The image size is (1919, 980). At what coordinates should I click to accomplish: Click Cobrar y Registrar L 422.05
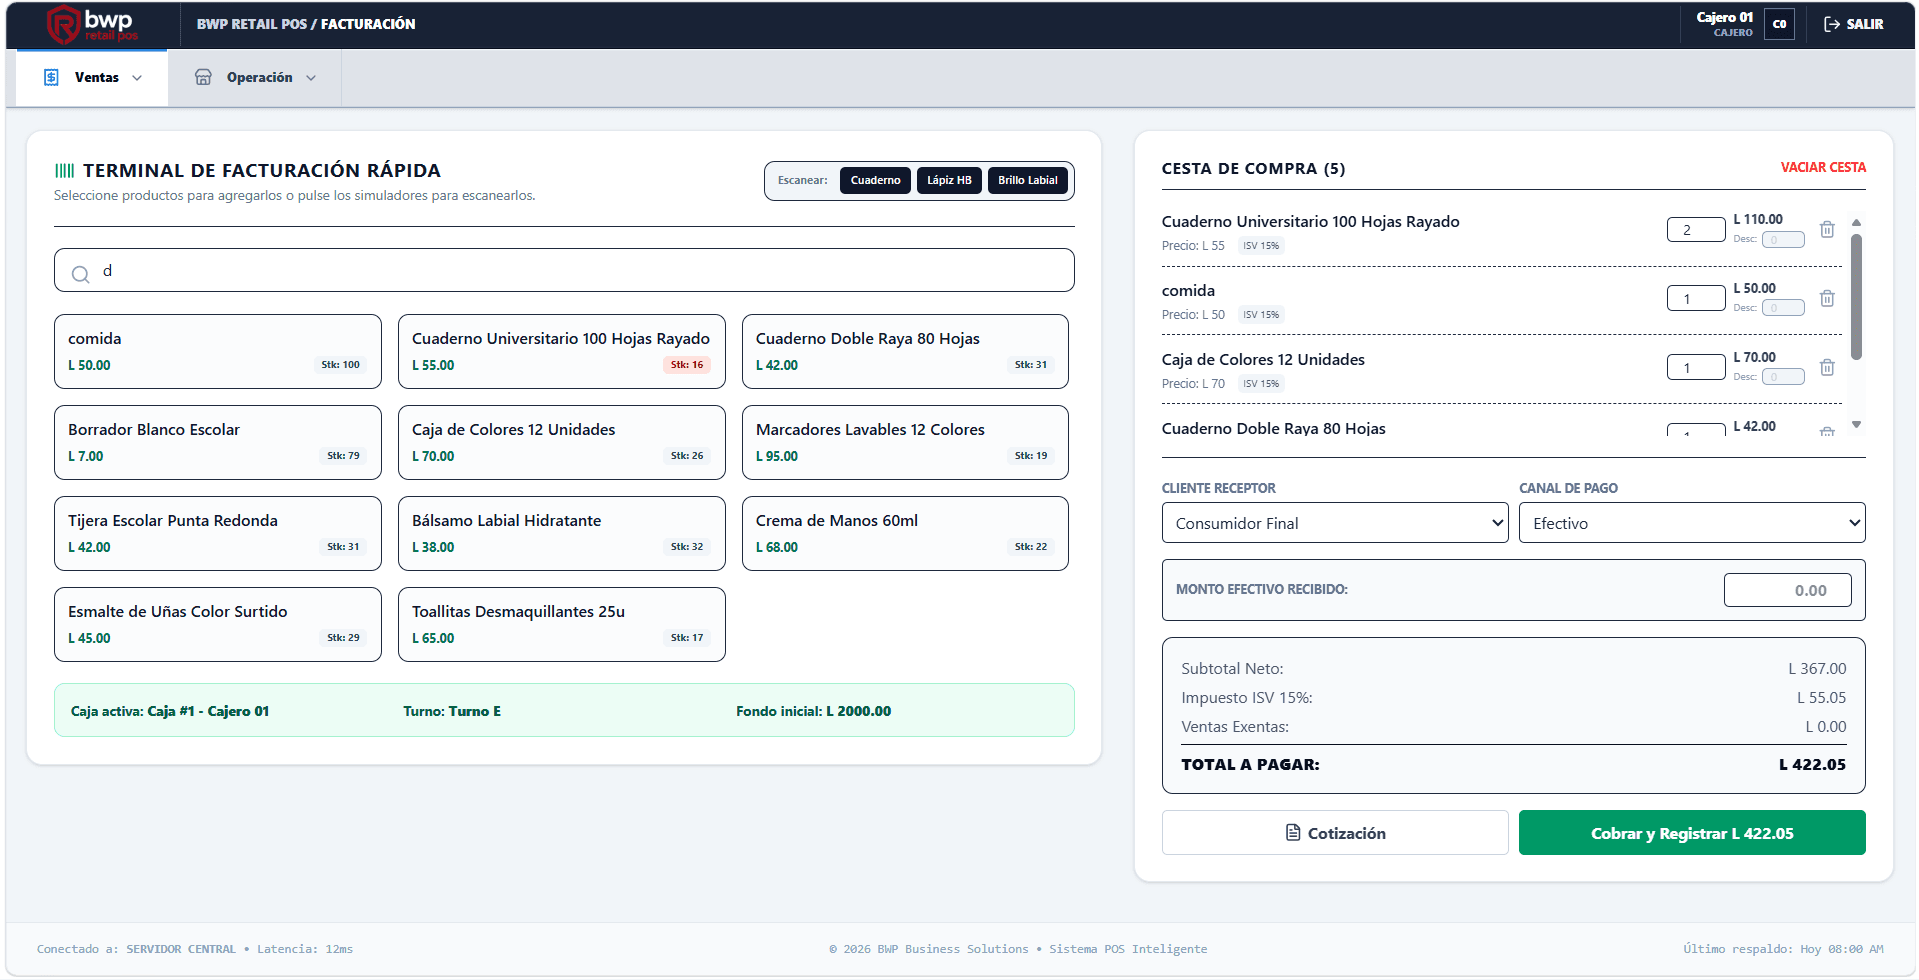click(1691, 832)
